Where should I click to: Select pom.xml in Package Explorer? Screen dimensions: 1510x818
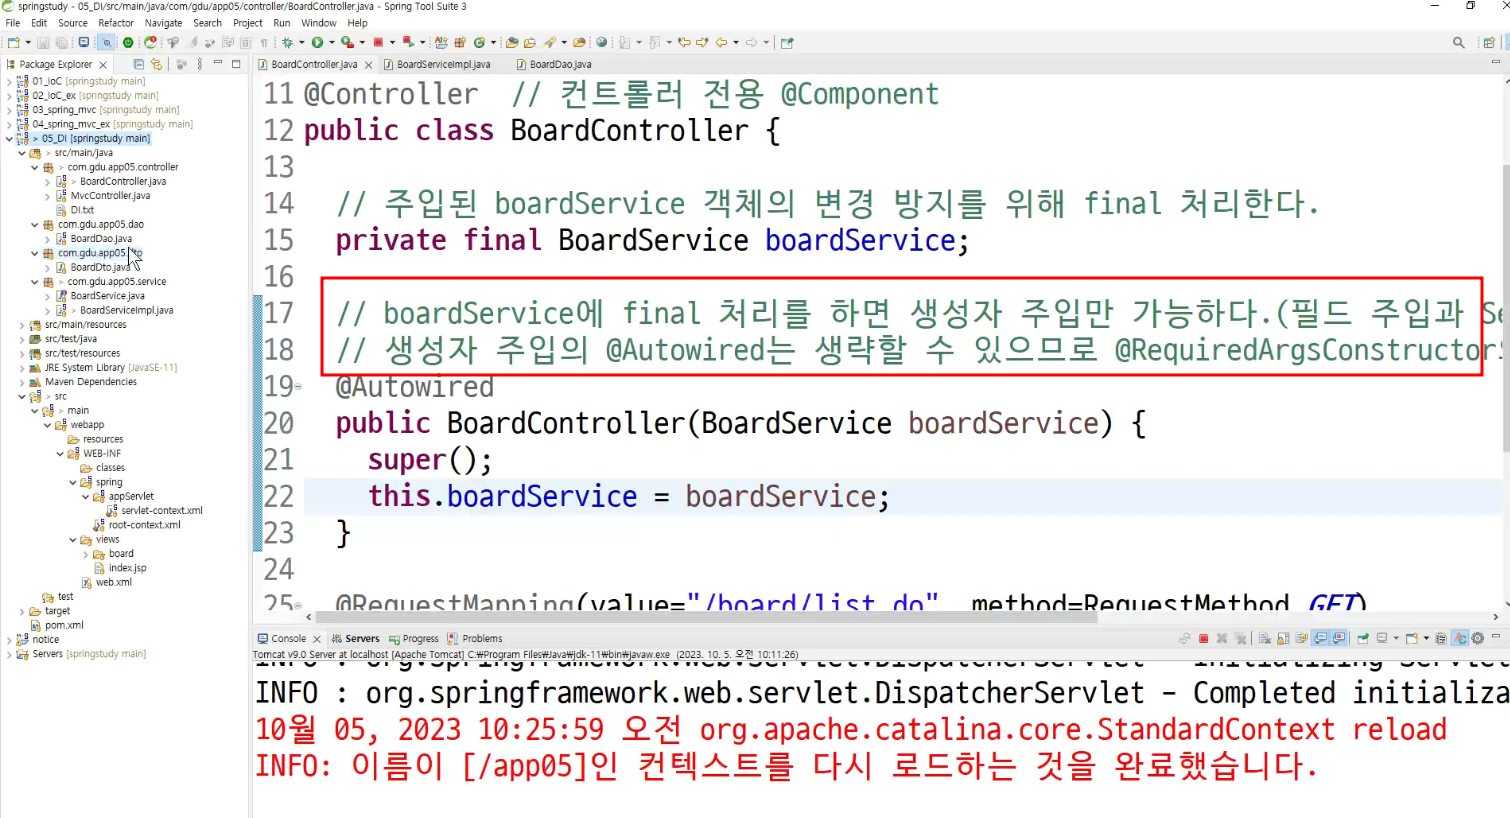[64, 625]
